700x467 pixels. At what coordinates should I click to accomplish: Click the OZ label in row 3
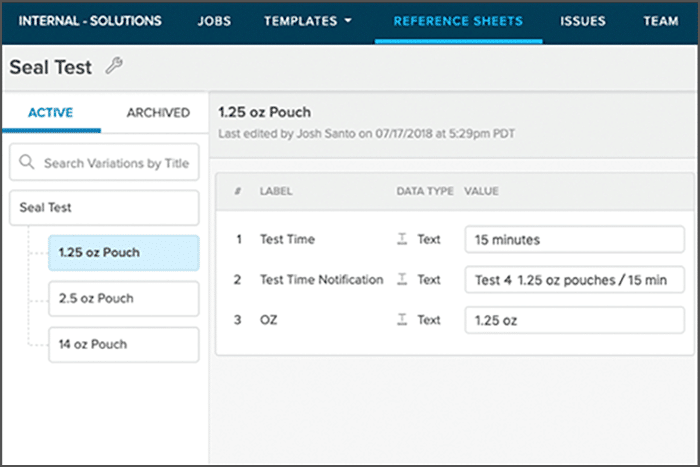click(x=268, y=320)
